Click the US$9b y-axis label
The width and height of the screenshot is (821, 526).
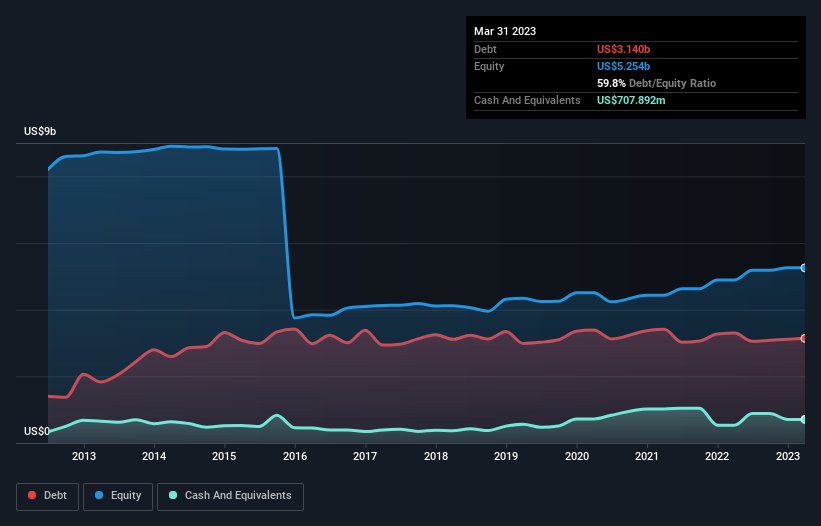(x=40, y=131)
